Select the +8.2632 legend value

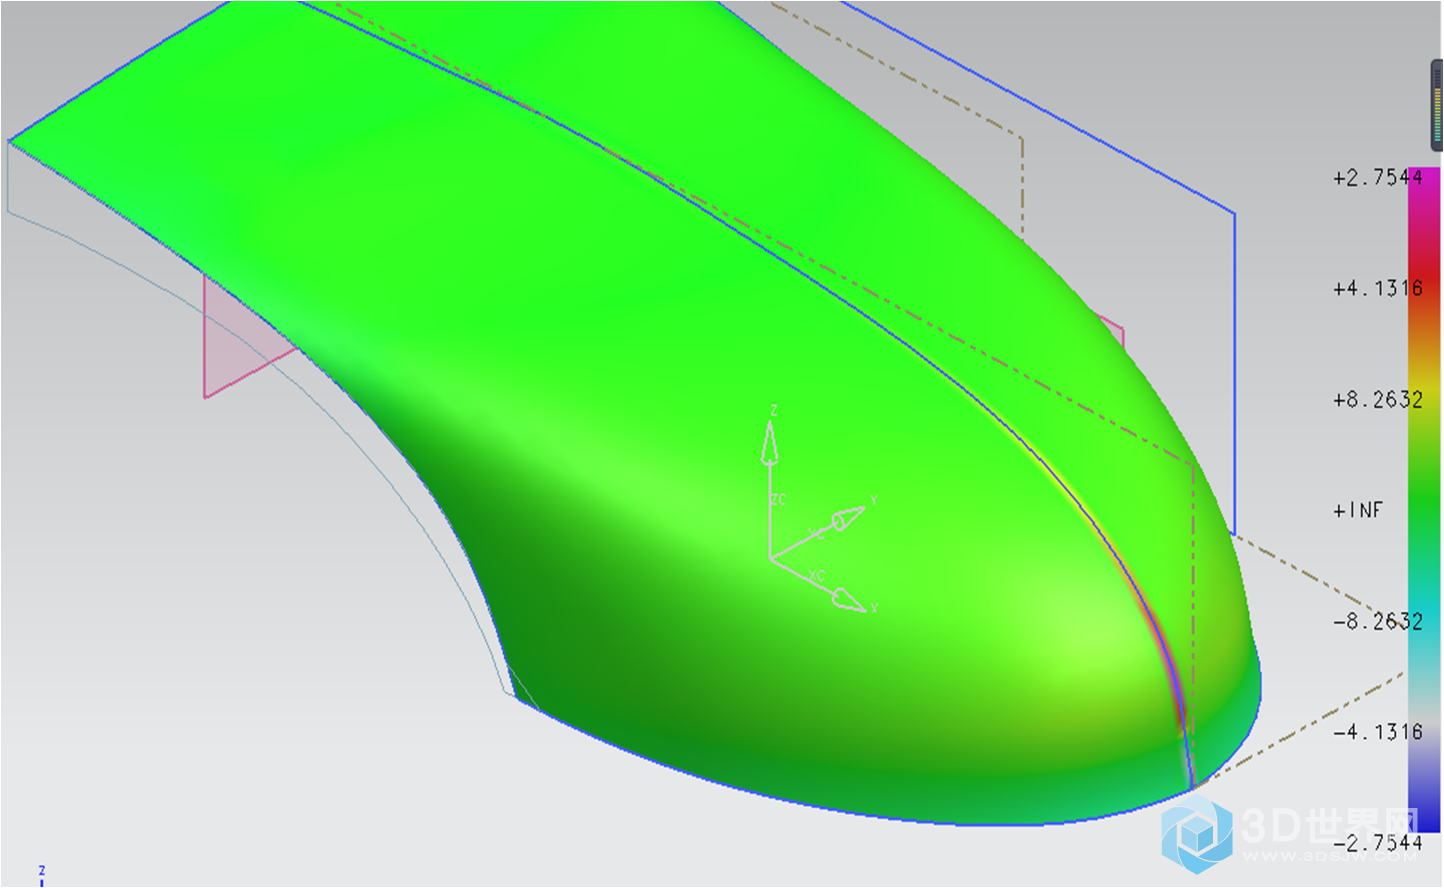click(x=1377, y=400)
